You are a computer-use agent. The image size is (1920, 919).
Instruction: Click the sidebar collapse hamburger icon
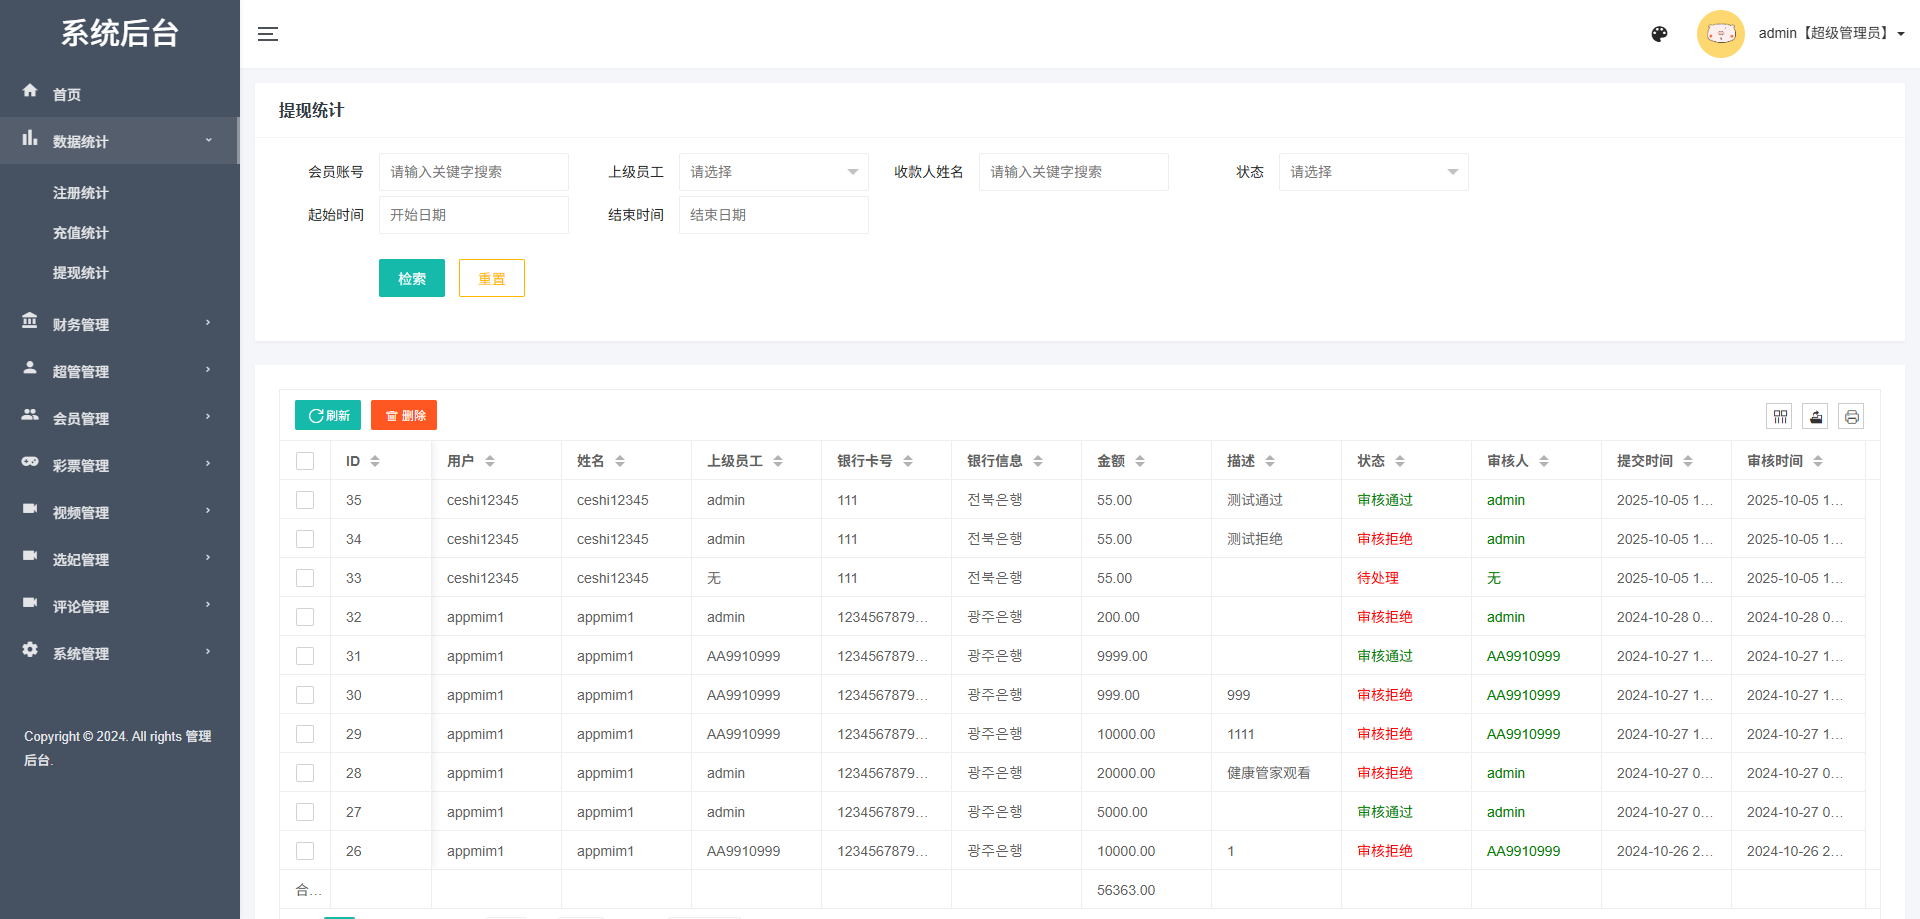pos(267,34)
